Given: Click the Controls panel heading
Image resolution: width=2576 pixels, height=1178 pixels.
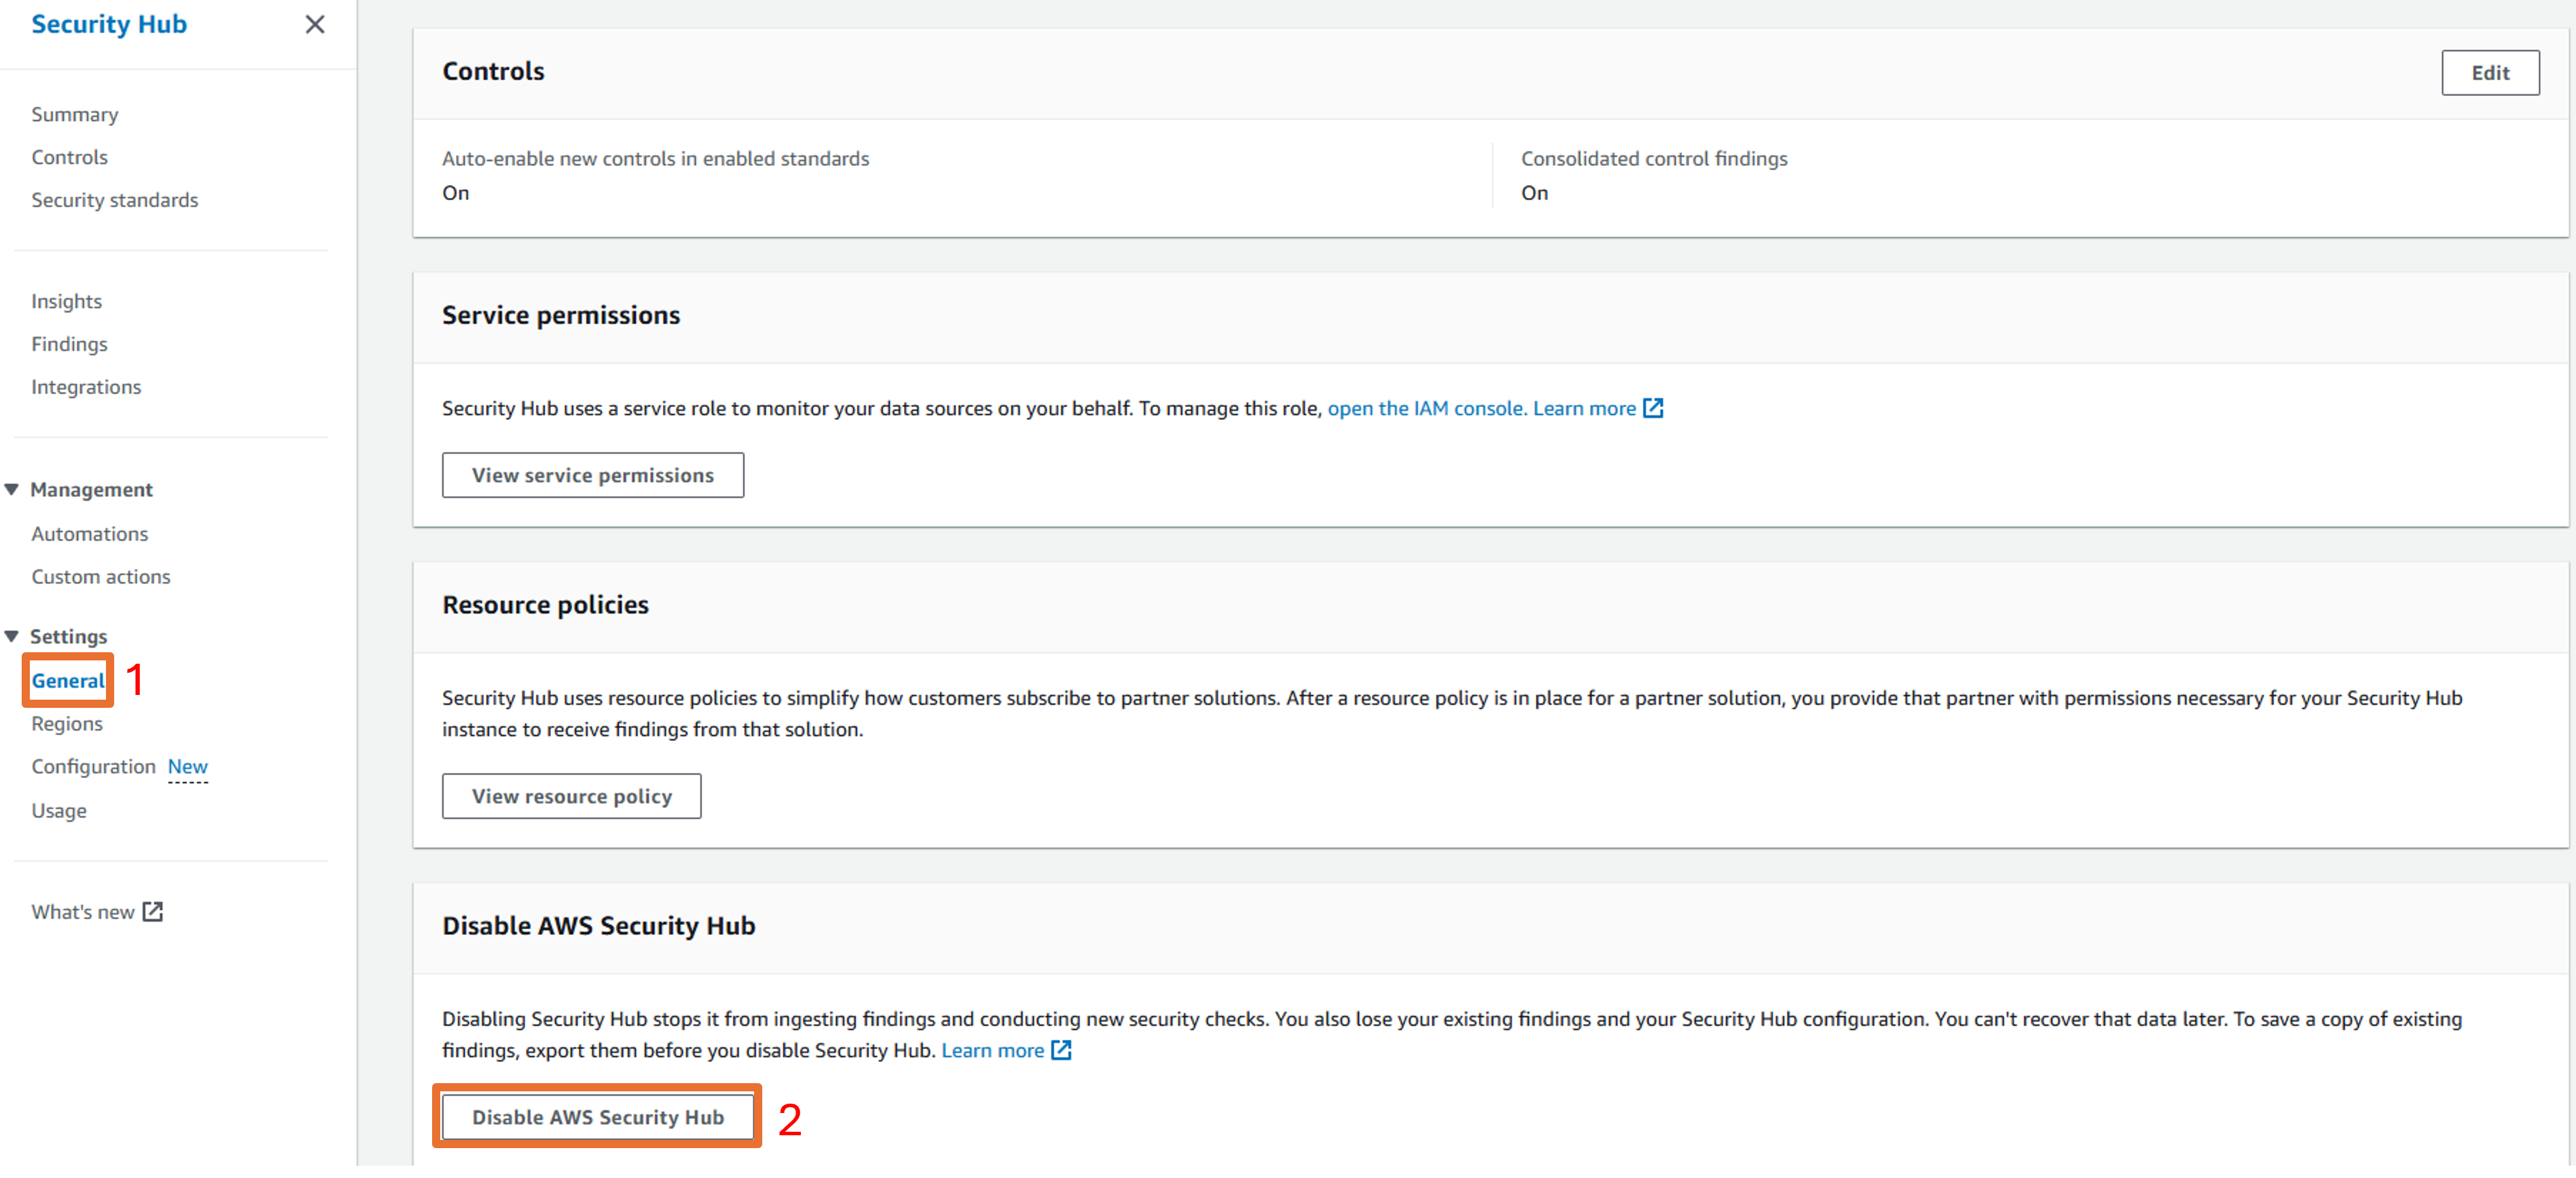Looking at the screenshot, I should [494, 71].
